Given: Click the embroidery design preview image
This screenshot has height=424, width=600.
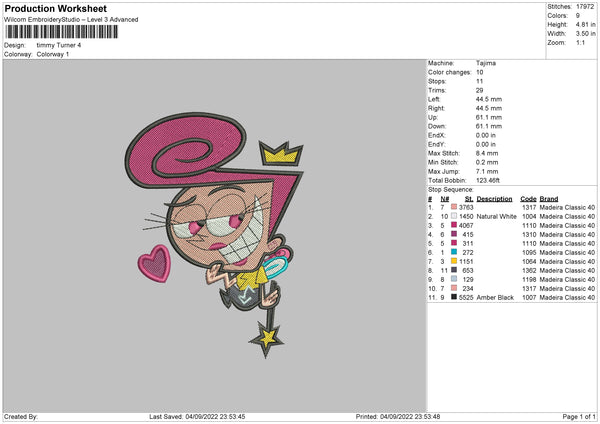Looking at the screenshot, I should (215, 235).
